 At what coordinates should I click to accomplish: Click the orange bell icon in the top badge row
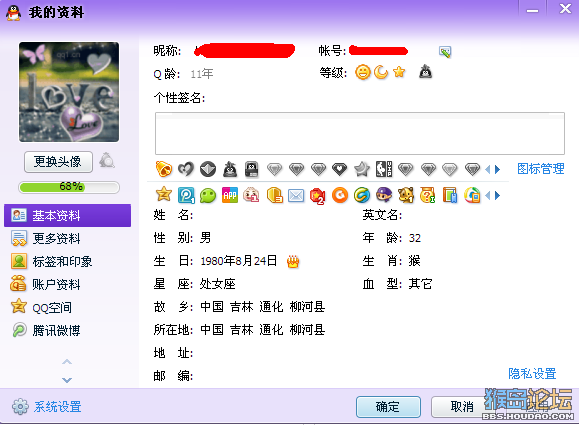click(164, 169)
